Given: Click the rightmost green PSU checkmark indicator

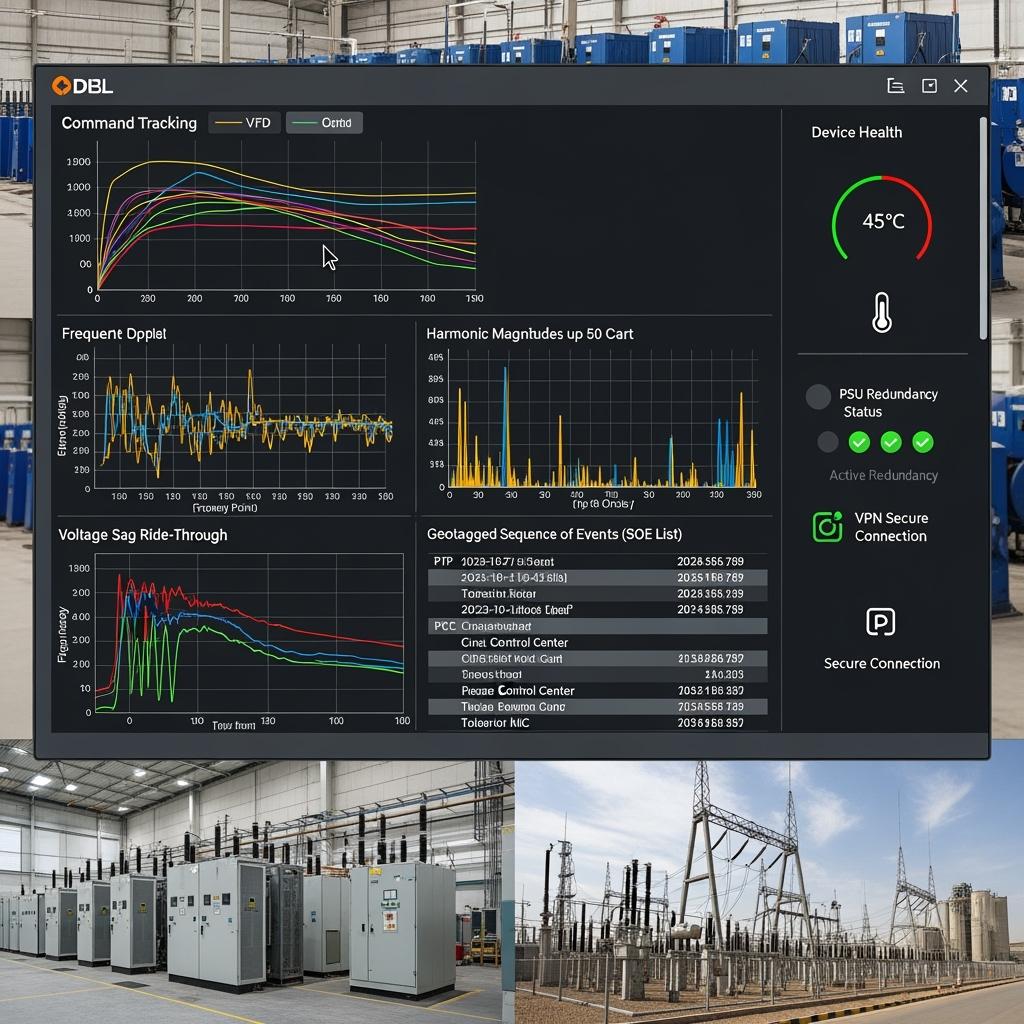Looking at the screenshot, I should (x=923, y=442).
